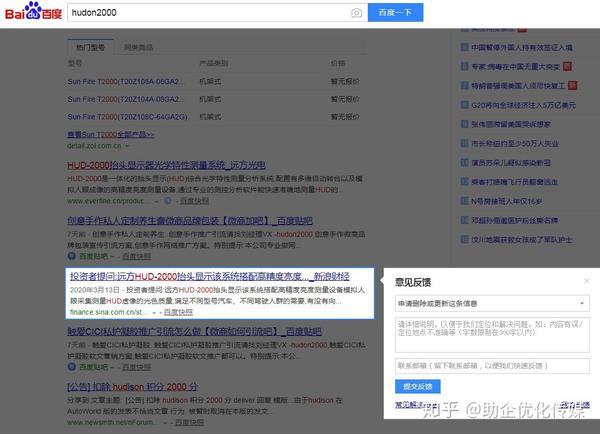Screen dimensions: 600x434
Task: Open hot item N号房接班人年仅16岁
Action: pos(506,201)
